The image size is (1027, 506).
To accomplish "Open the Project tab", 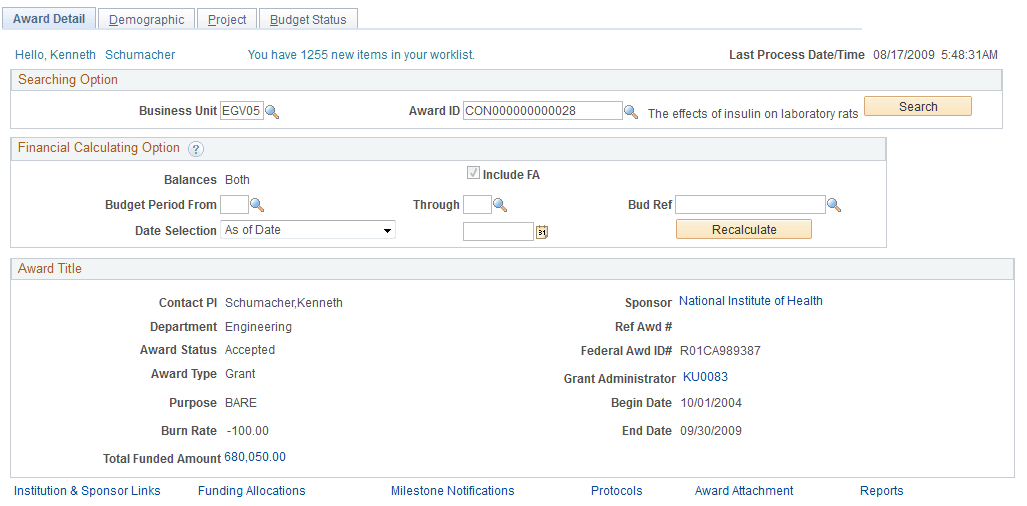I will click(227, 20).
